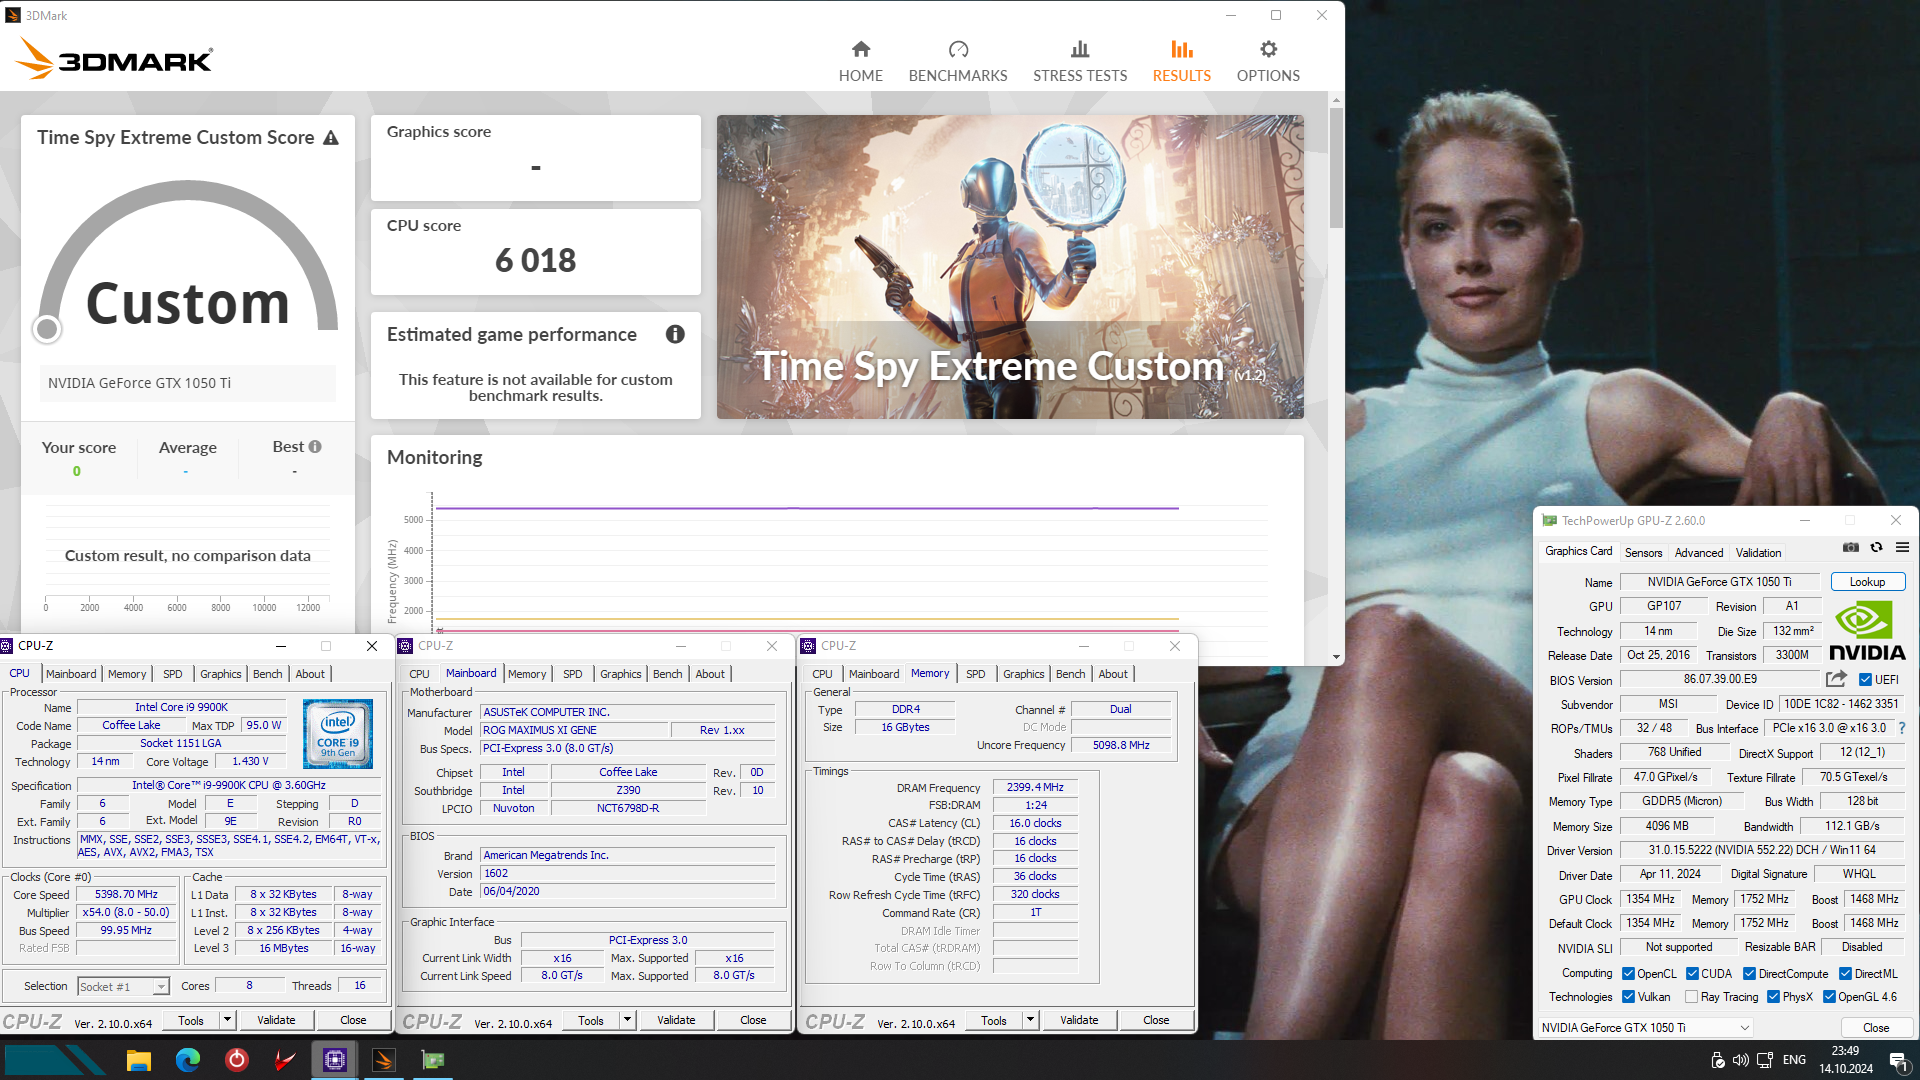Click the Lookup button in GPU-Z
1920x1080 pixels.
pos(1867,582)
